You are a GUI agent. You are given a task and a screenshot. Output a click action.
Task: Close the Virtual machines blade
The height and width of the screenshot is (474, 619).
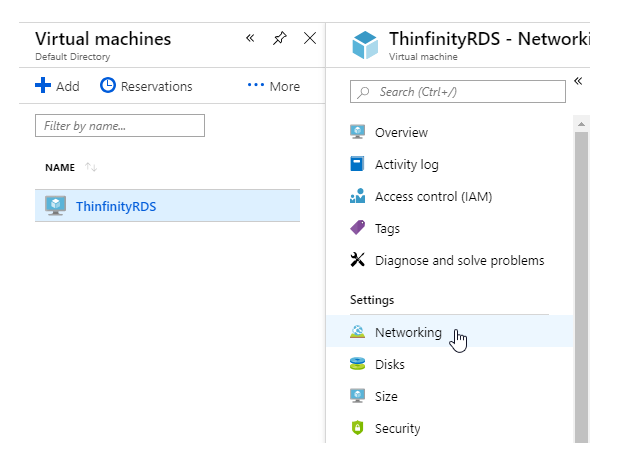[310, 38]
